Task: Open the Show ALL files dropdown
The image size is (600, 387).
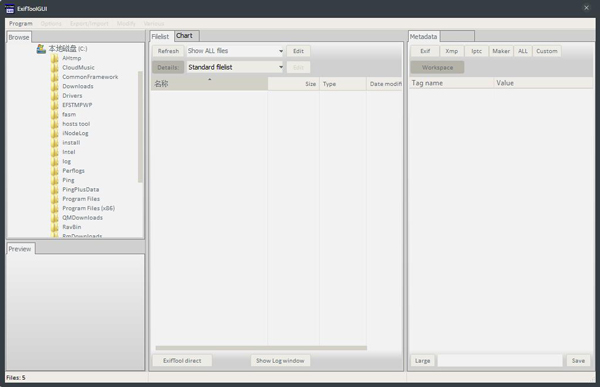Action: pyautogui.click(x=235, y=51)
